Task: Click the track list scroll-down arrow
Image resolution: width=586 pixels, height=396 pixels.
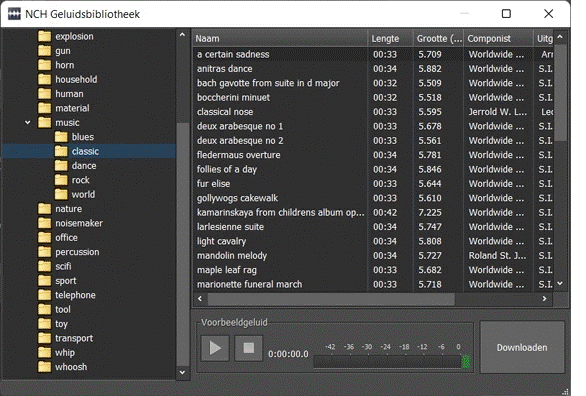Action: [560, 284]
